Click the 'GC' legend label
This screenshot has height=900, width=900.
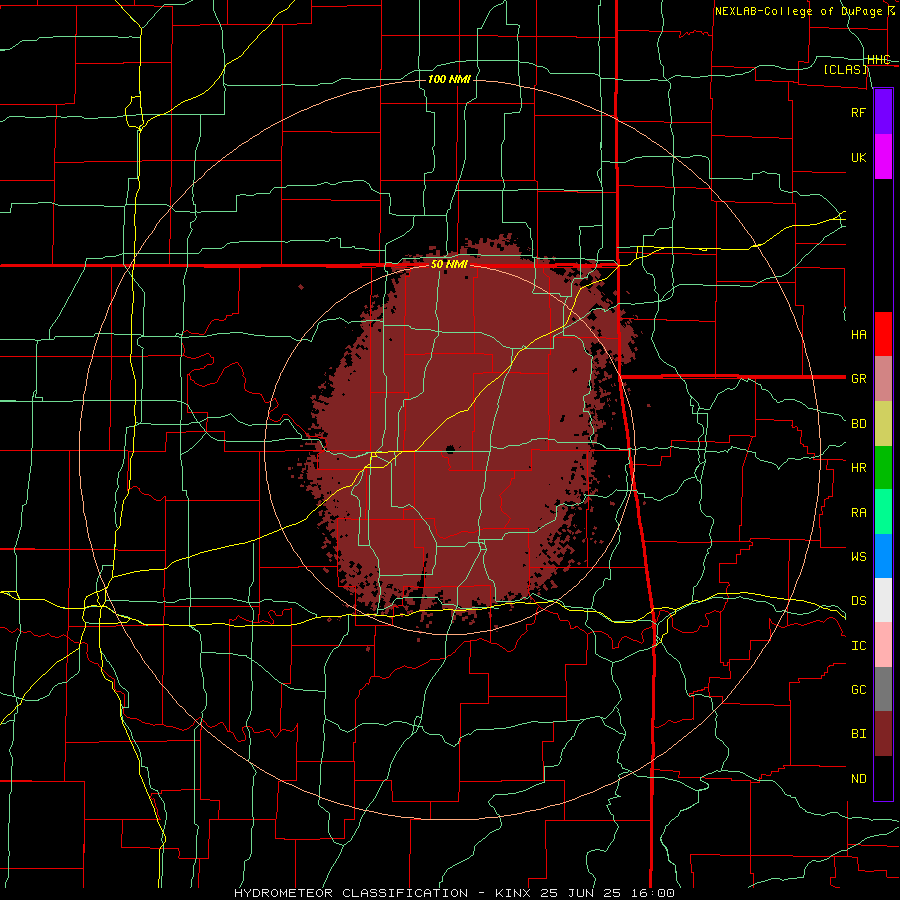[x=859, y=689]
